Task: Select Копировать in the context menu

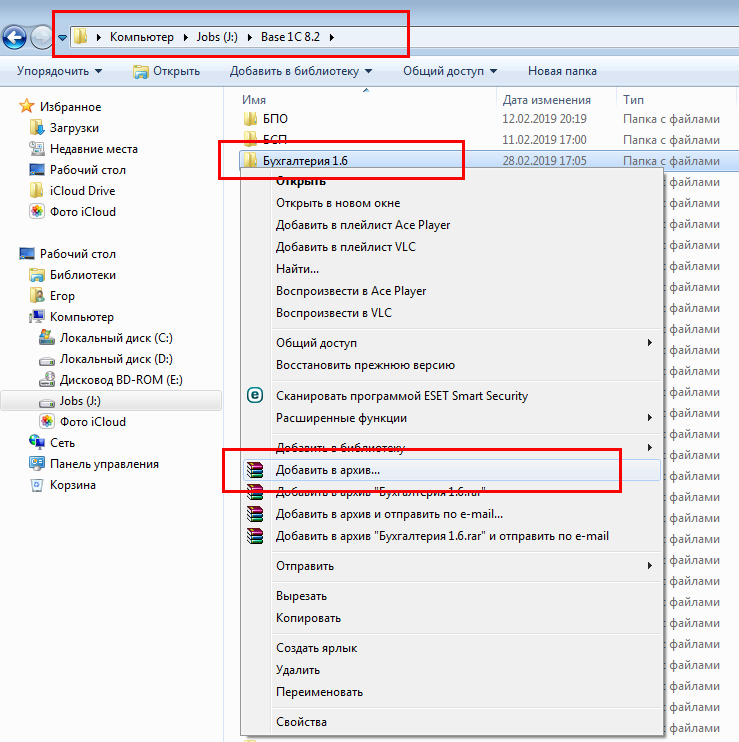Action: pos(308,618)
